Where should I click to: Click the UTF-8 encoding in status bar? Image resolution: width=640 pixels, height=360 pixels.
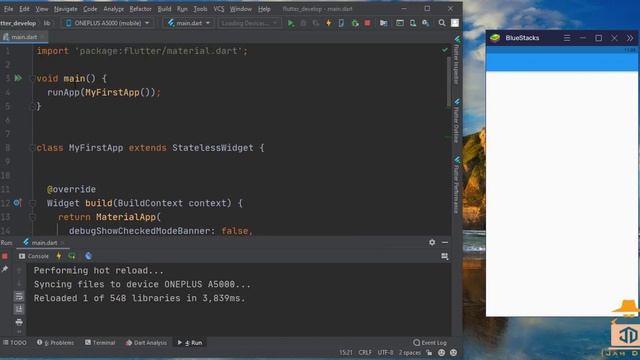tap(385, 353)
